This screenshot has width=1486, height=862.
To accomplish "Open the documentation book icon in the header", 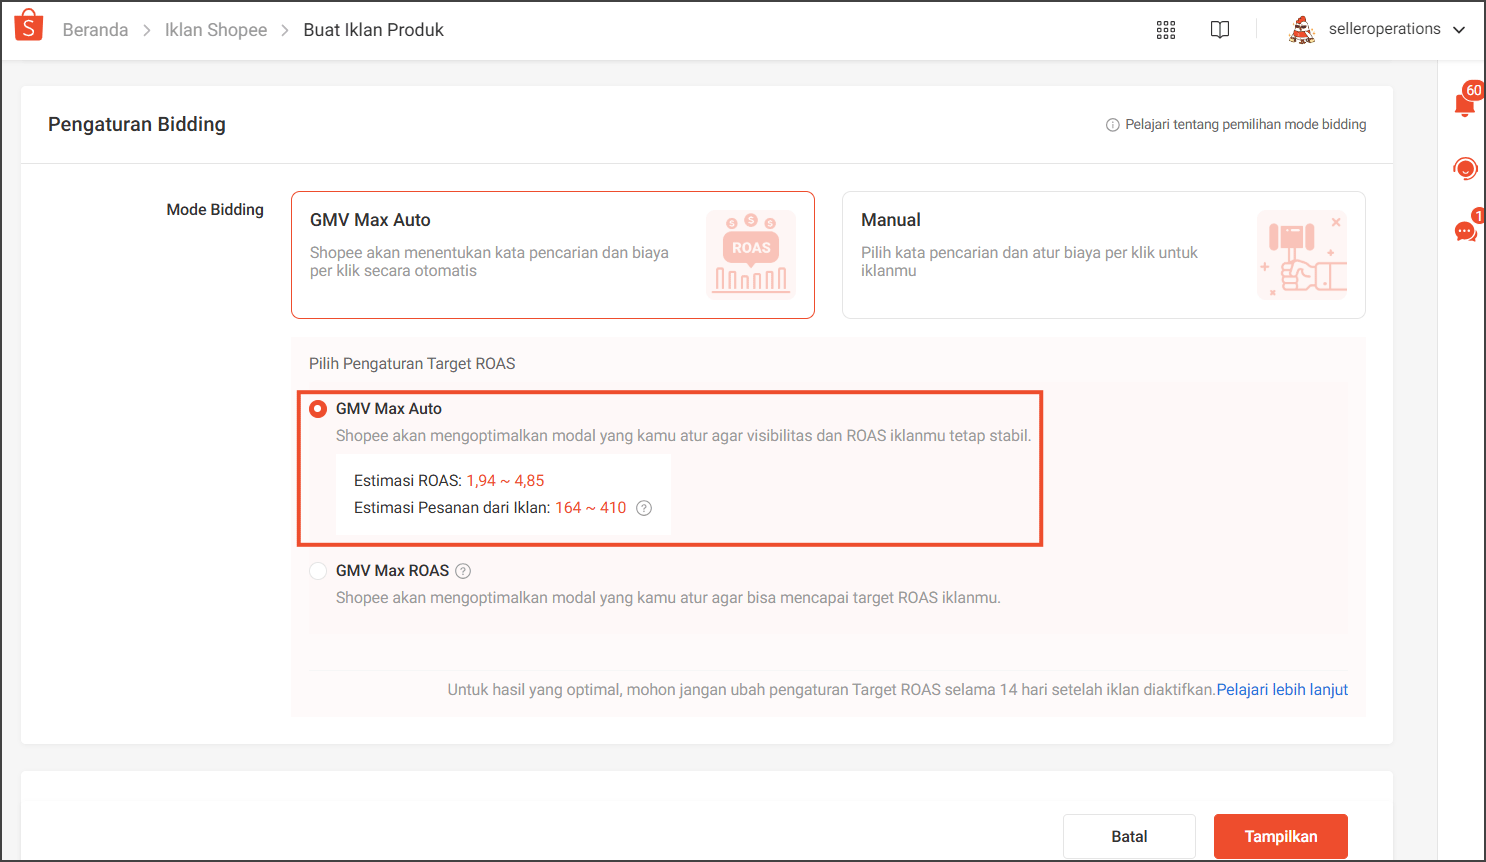I will 1220,29.
